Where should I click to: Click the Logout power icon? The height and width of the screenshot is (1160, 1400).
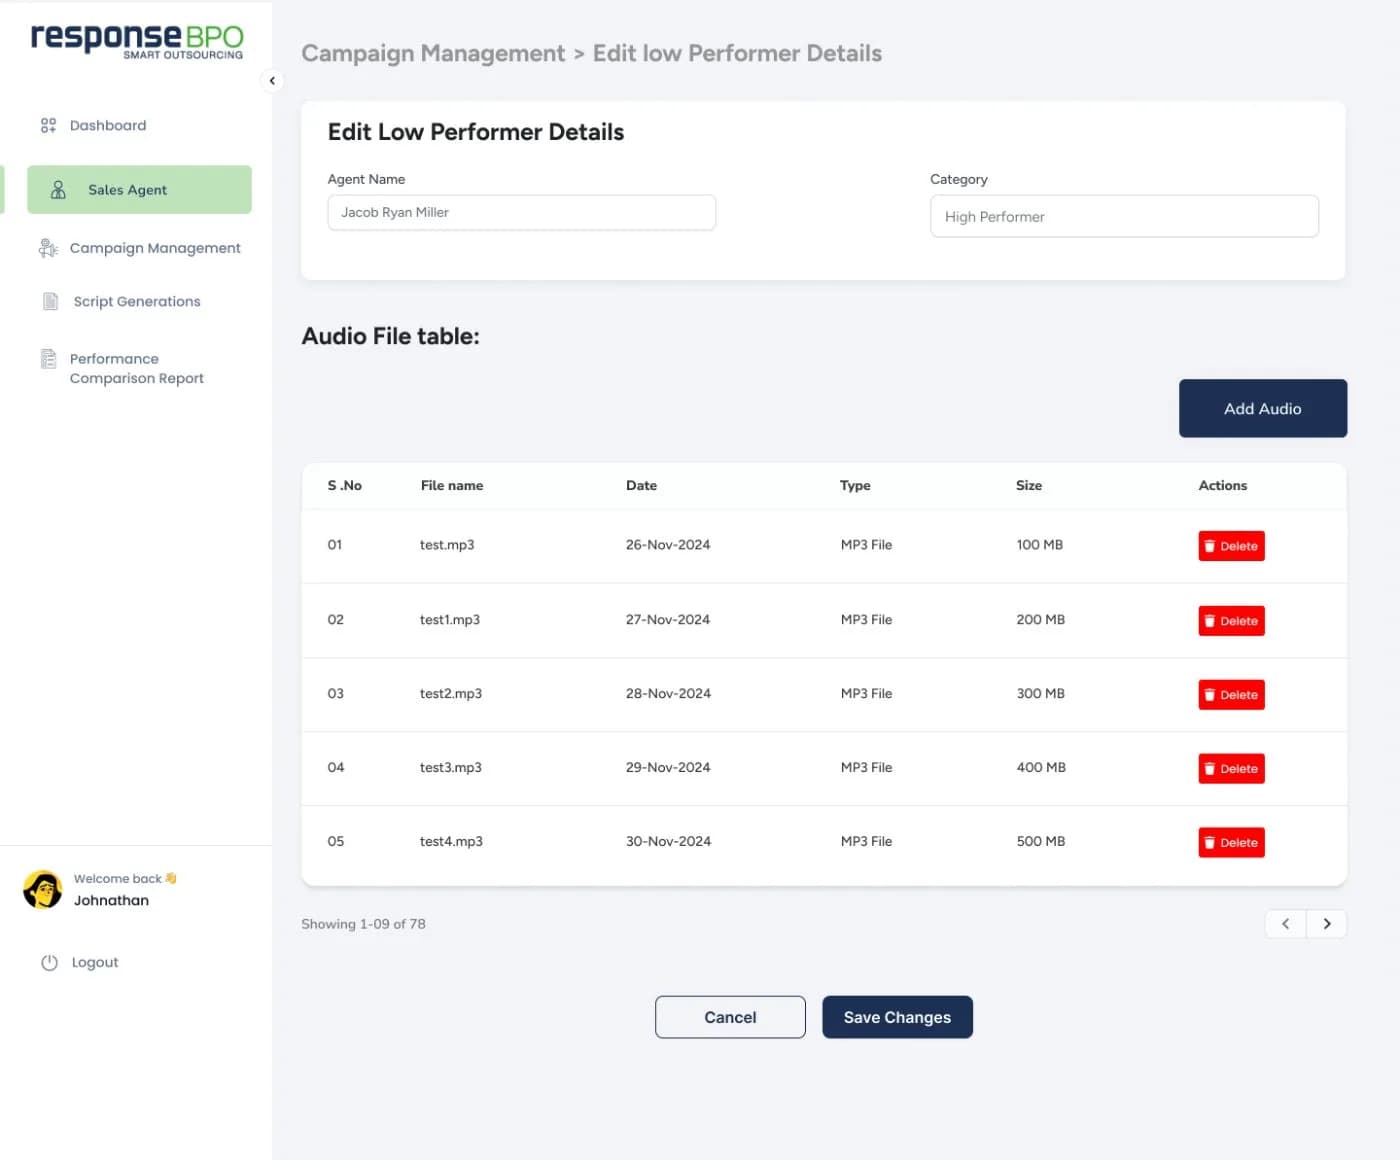tap(49, 962)
